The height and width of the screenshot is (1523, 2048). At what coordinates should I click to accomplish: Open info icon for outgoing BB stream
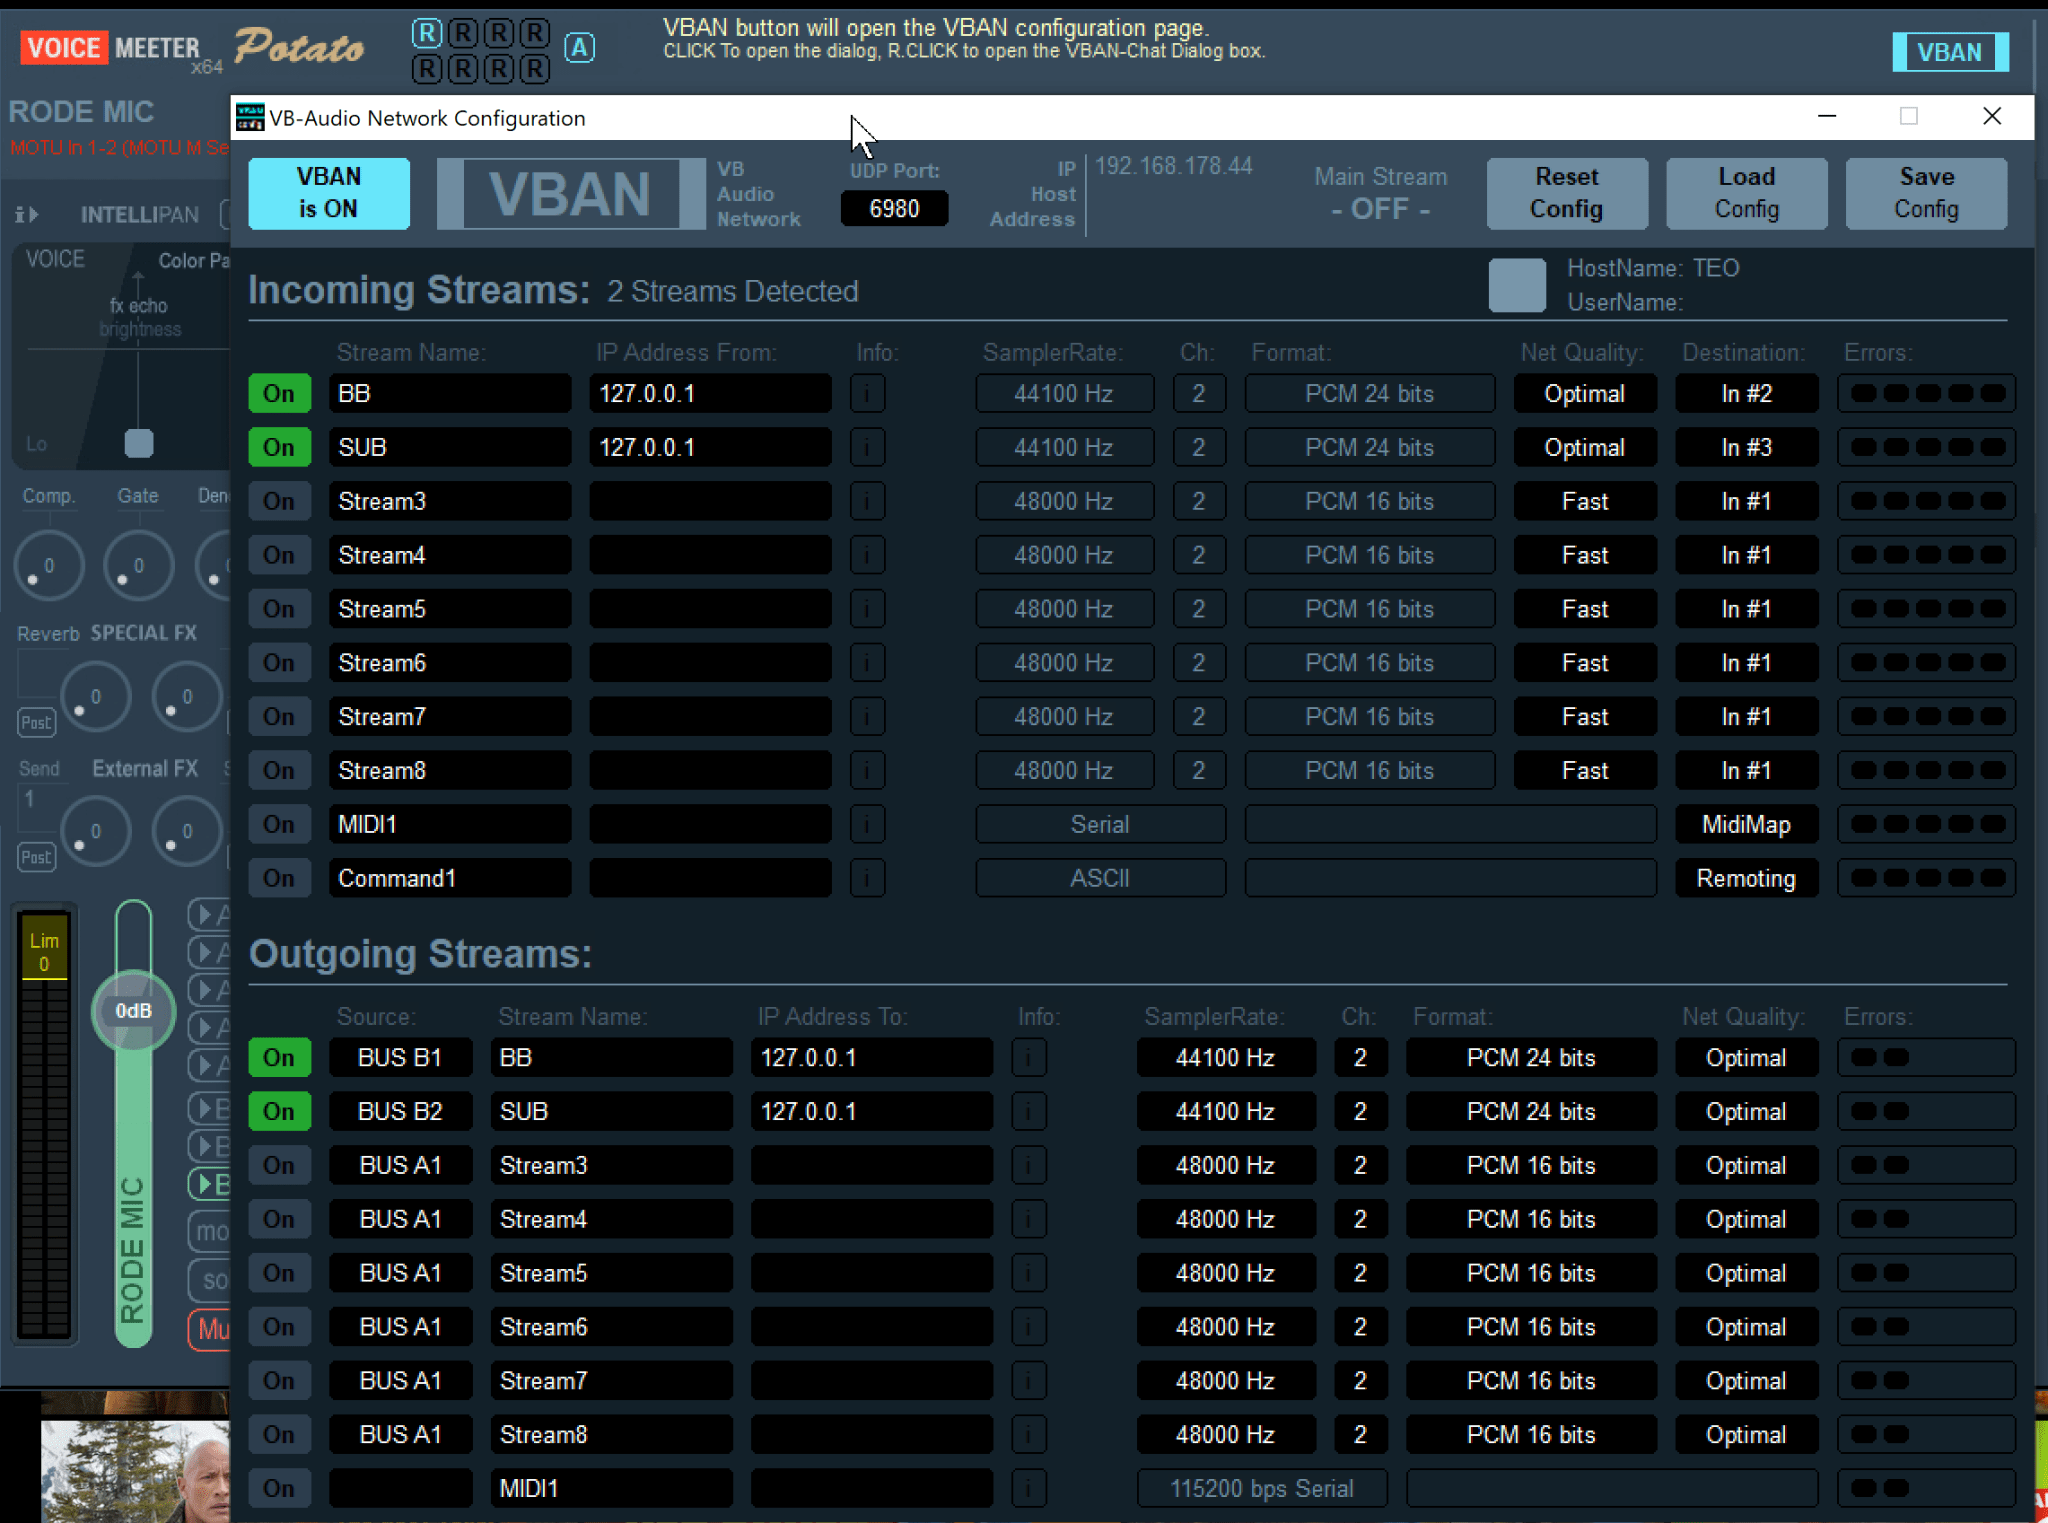1029,1058
